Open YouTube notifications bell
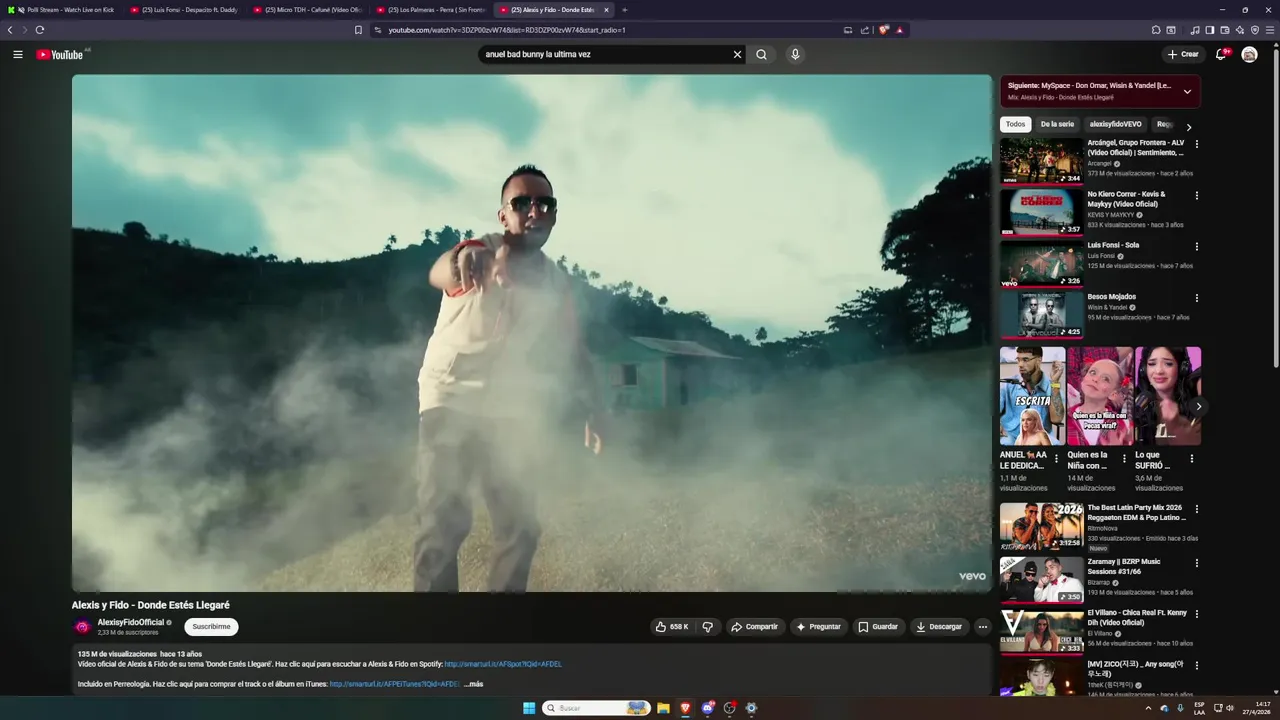 1221,54
